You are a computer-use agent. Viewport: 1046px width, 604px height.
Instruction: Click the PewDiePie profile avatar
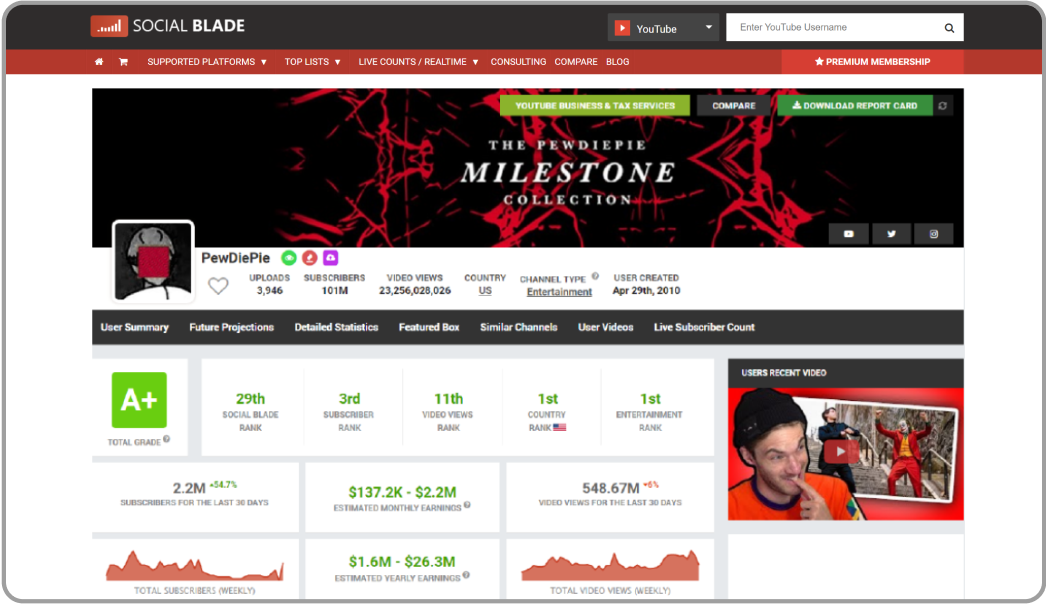153,261
